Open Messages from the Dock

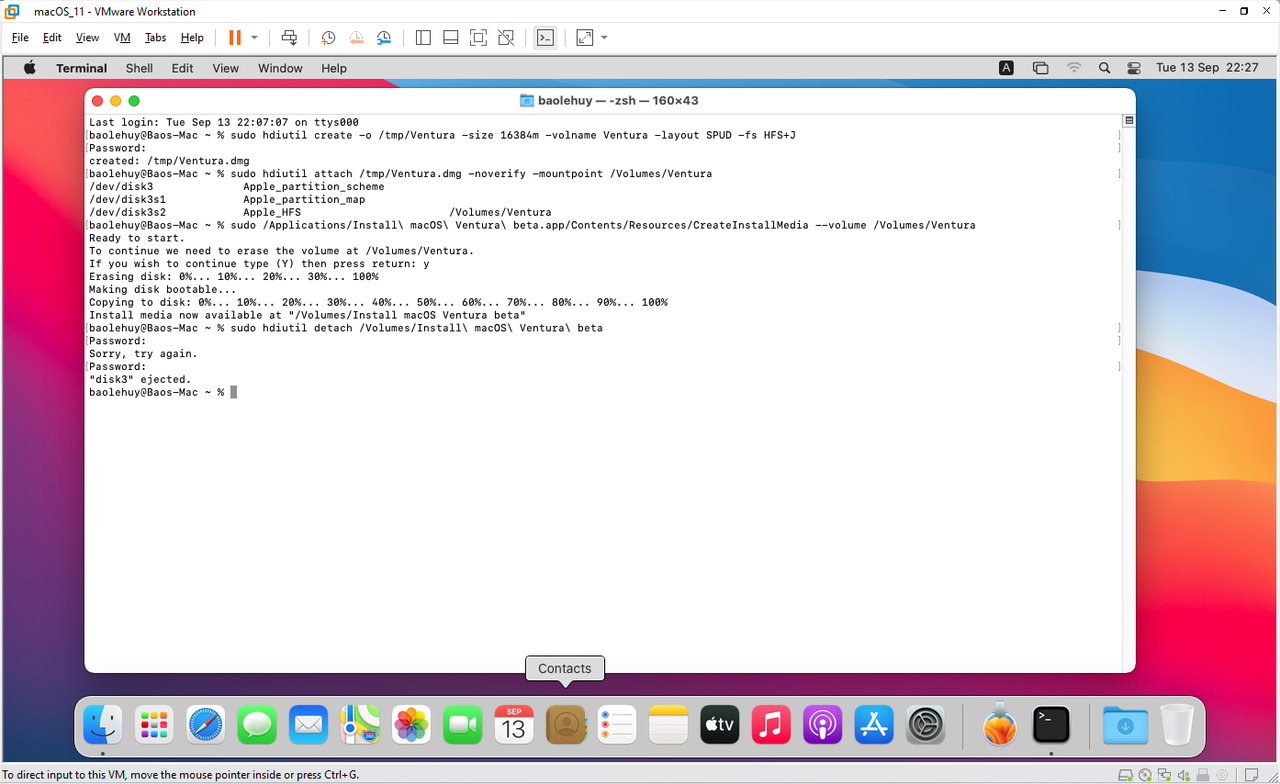click(x=257, y=724)
